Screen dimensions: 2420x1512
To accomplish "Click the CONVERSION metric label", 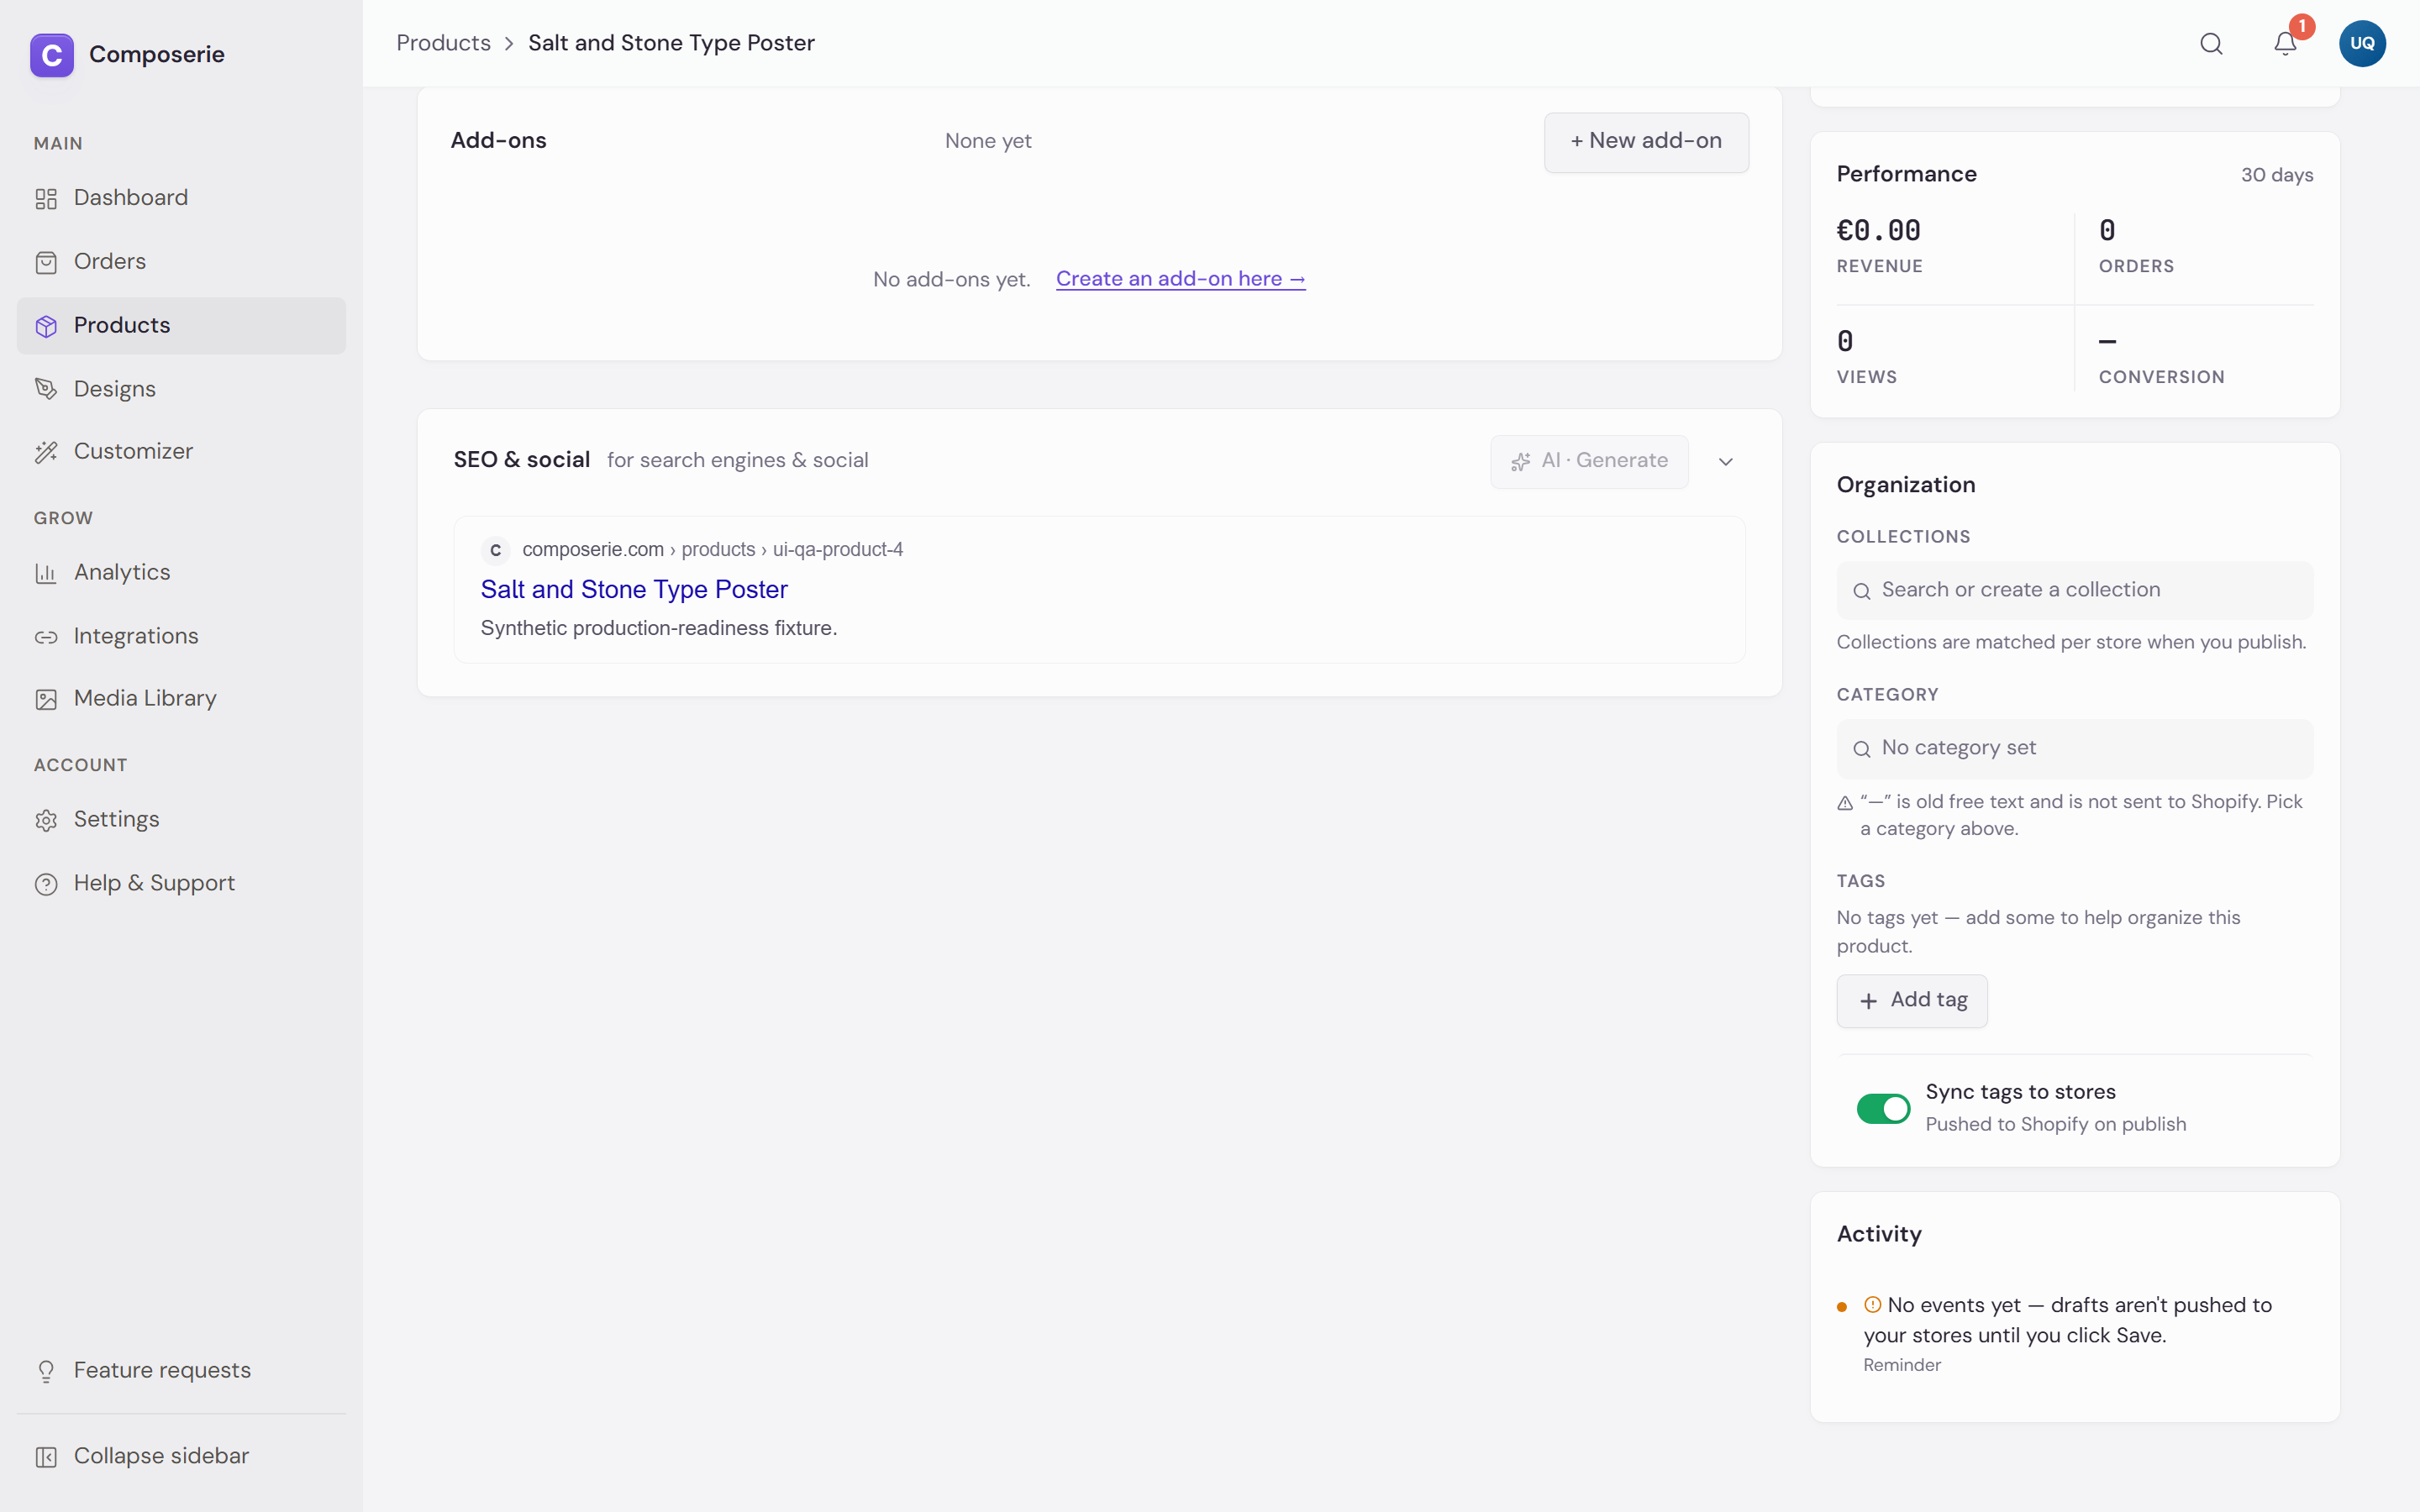I will 2161,377.
